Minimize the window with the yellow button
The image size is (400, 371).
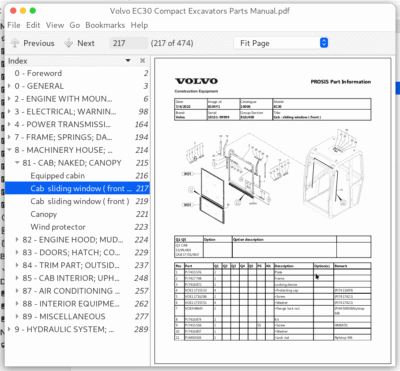coord(23,11)
